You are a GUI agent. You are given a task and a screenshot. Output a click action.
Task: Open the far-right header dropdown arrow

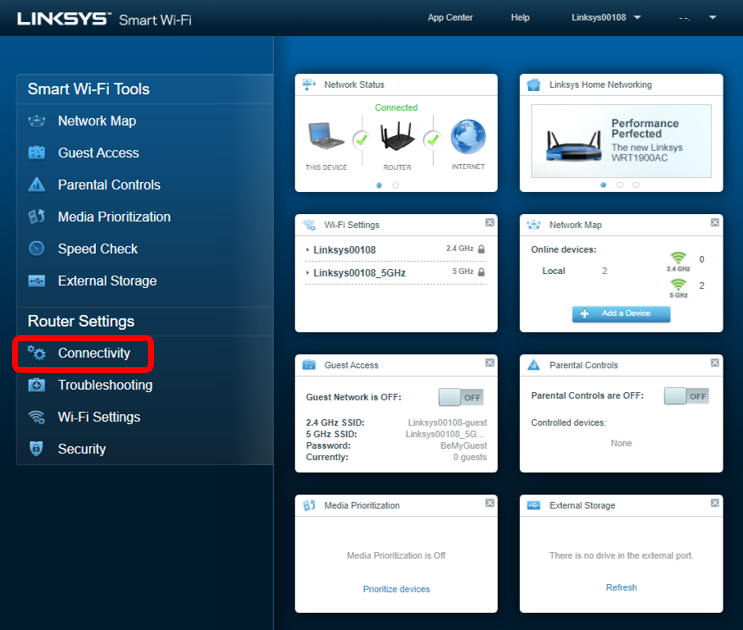point(712,18)
